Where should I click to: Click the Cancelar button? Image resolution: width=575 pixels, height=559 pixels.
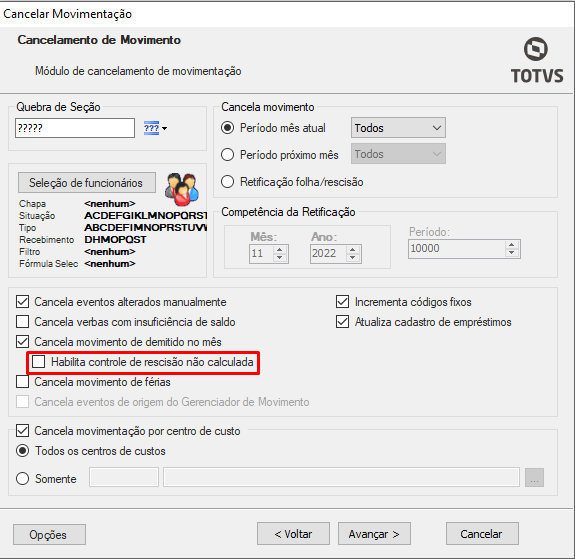tap(482, 534)
